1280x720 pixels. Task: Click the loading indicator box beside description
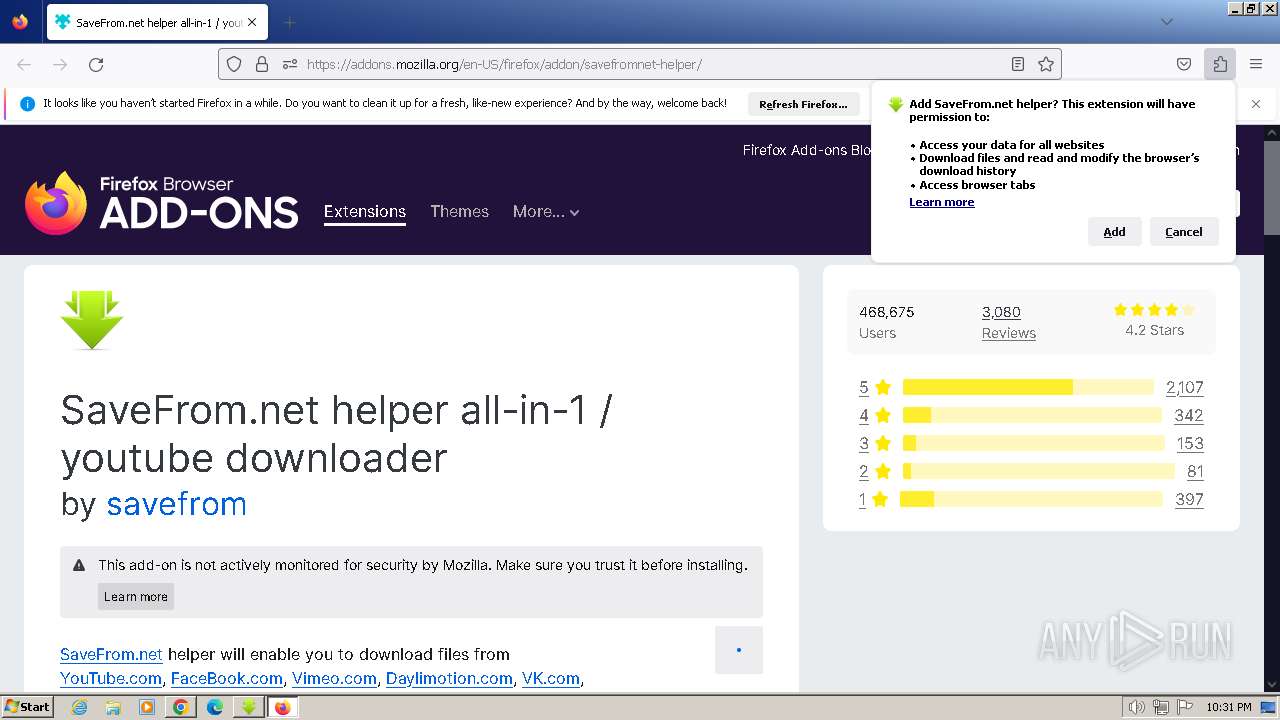point(739,650)
